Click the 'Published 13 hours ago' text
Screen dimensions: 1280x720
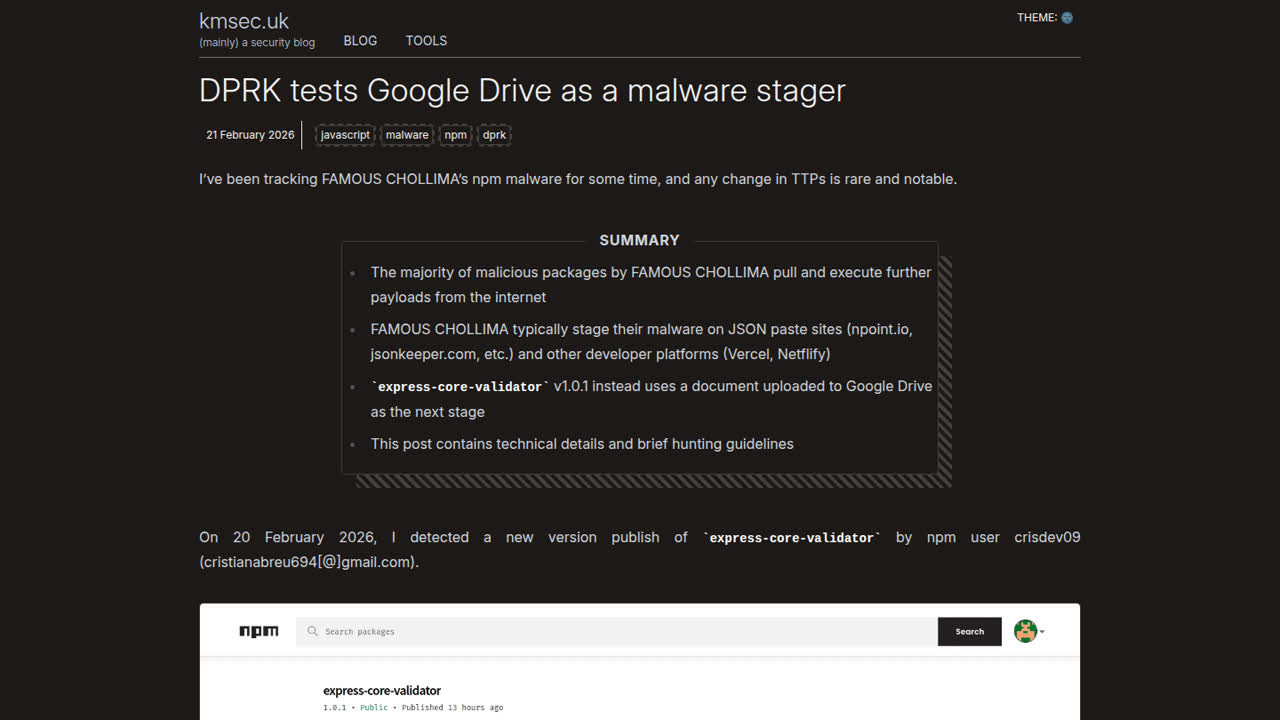tap(452, 708)
